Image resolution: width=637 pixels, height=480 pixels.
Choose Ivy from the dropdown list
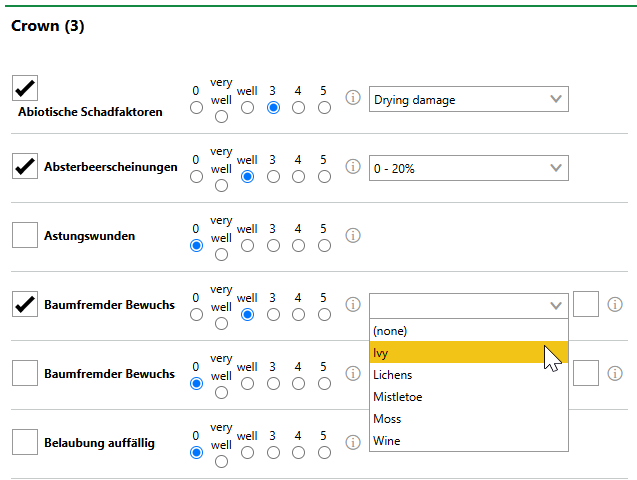pyautogui.click(x=468, y=353)
